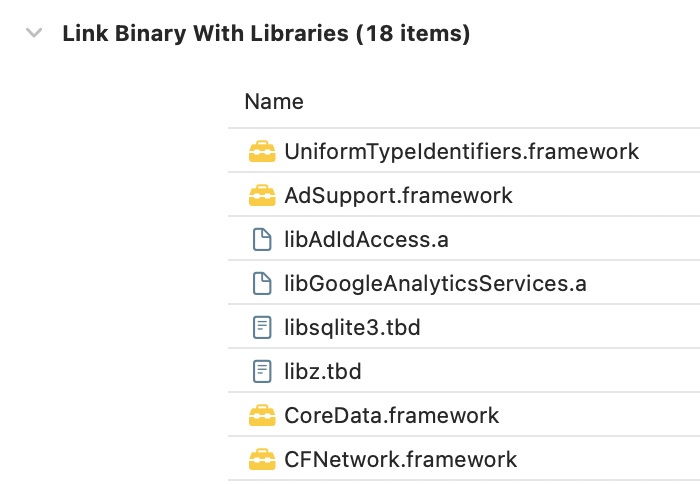This screenshot has height=484, width=700.
Task: Select the libz.tbd library row
Action: [464, 371]
